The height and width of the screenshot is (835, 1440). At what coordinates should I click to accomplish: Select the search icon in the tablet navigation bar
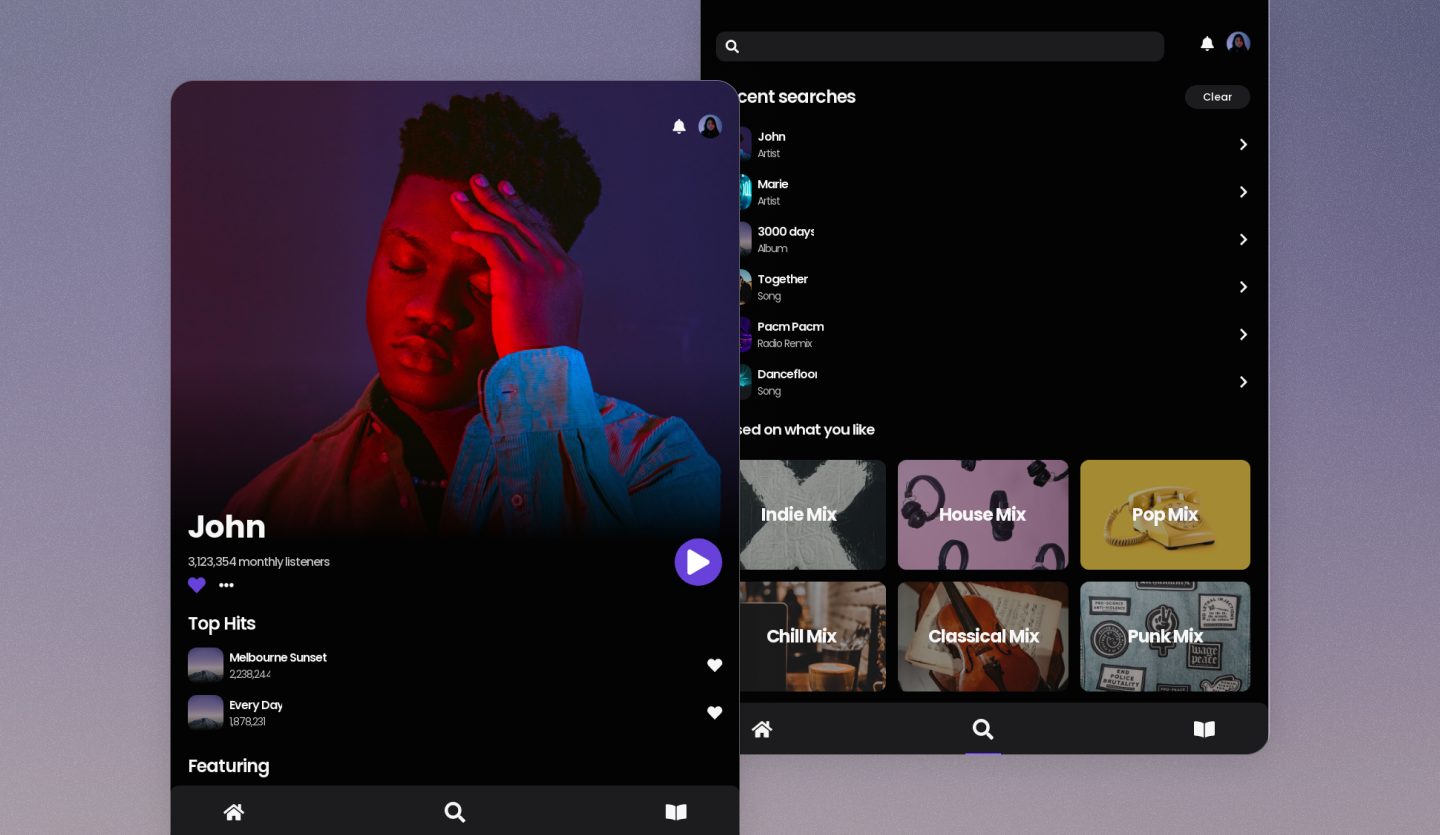tap(983, 729)
